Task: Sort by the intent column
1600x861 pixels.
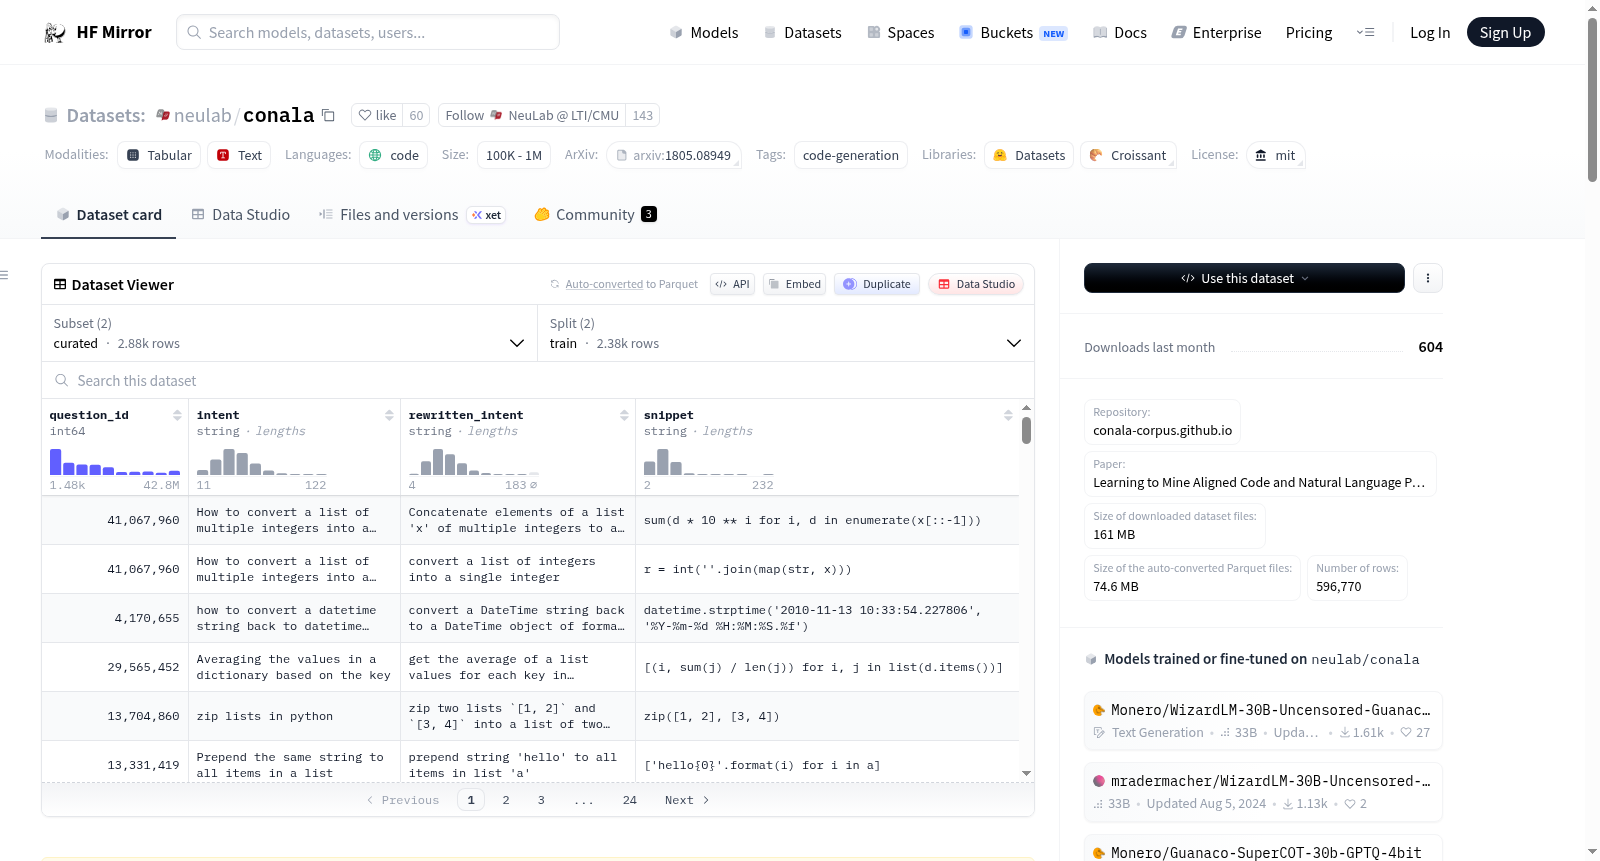Action: tap(389, 415)
